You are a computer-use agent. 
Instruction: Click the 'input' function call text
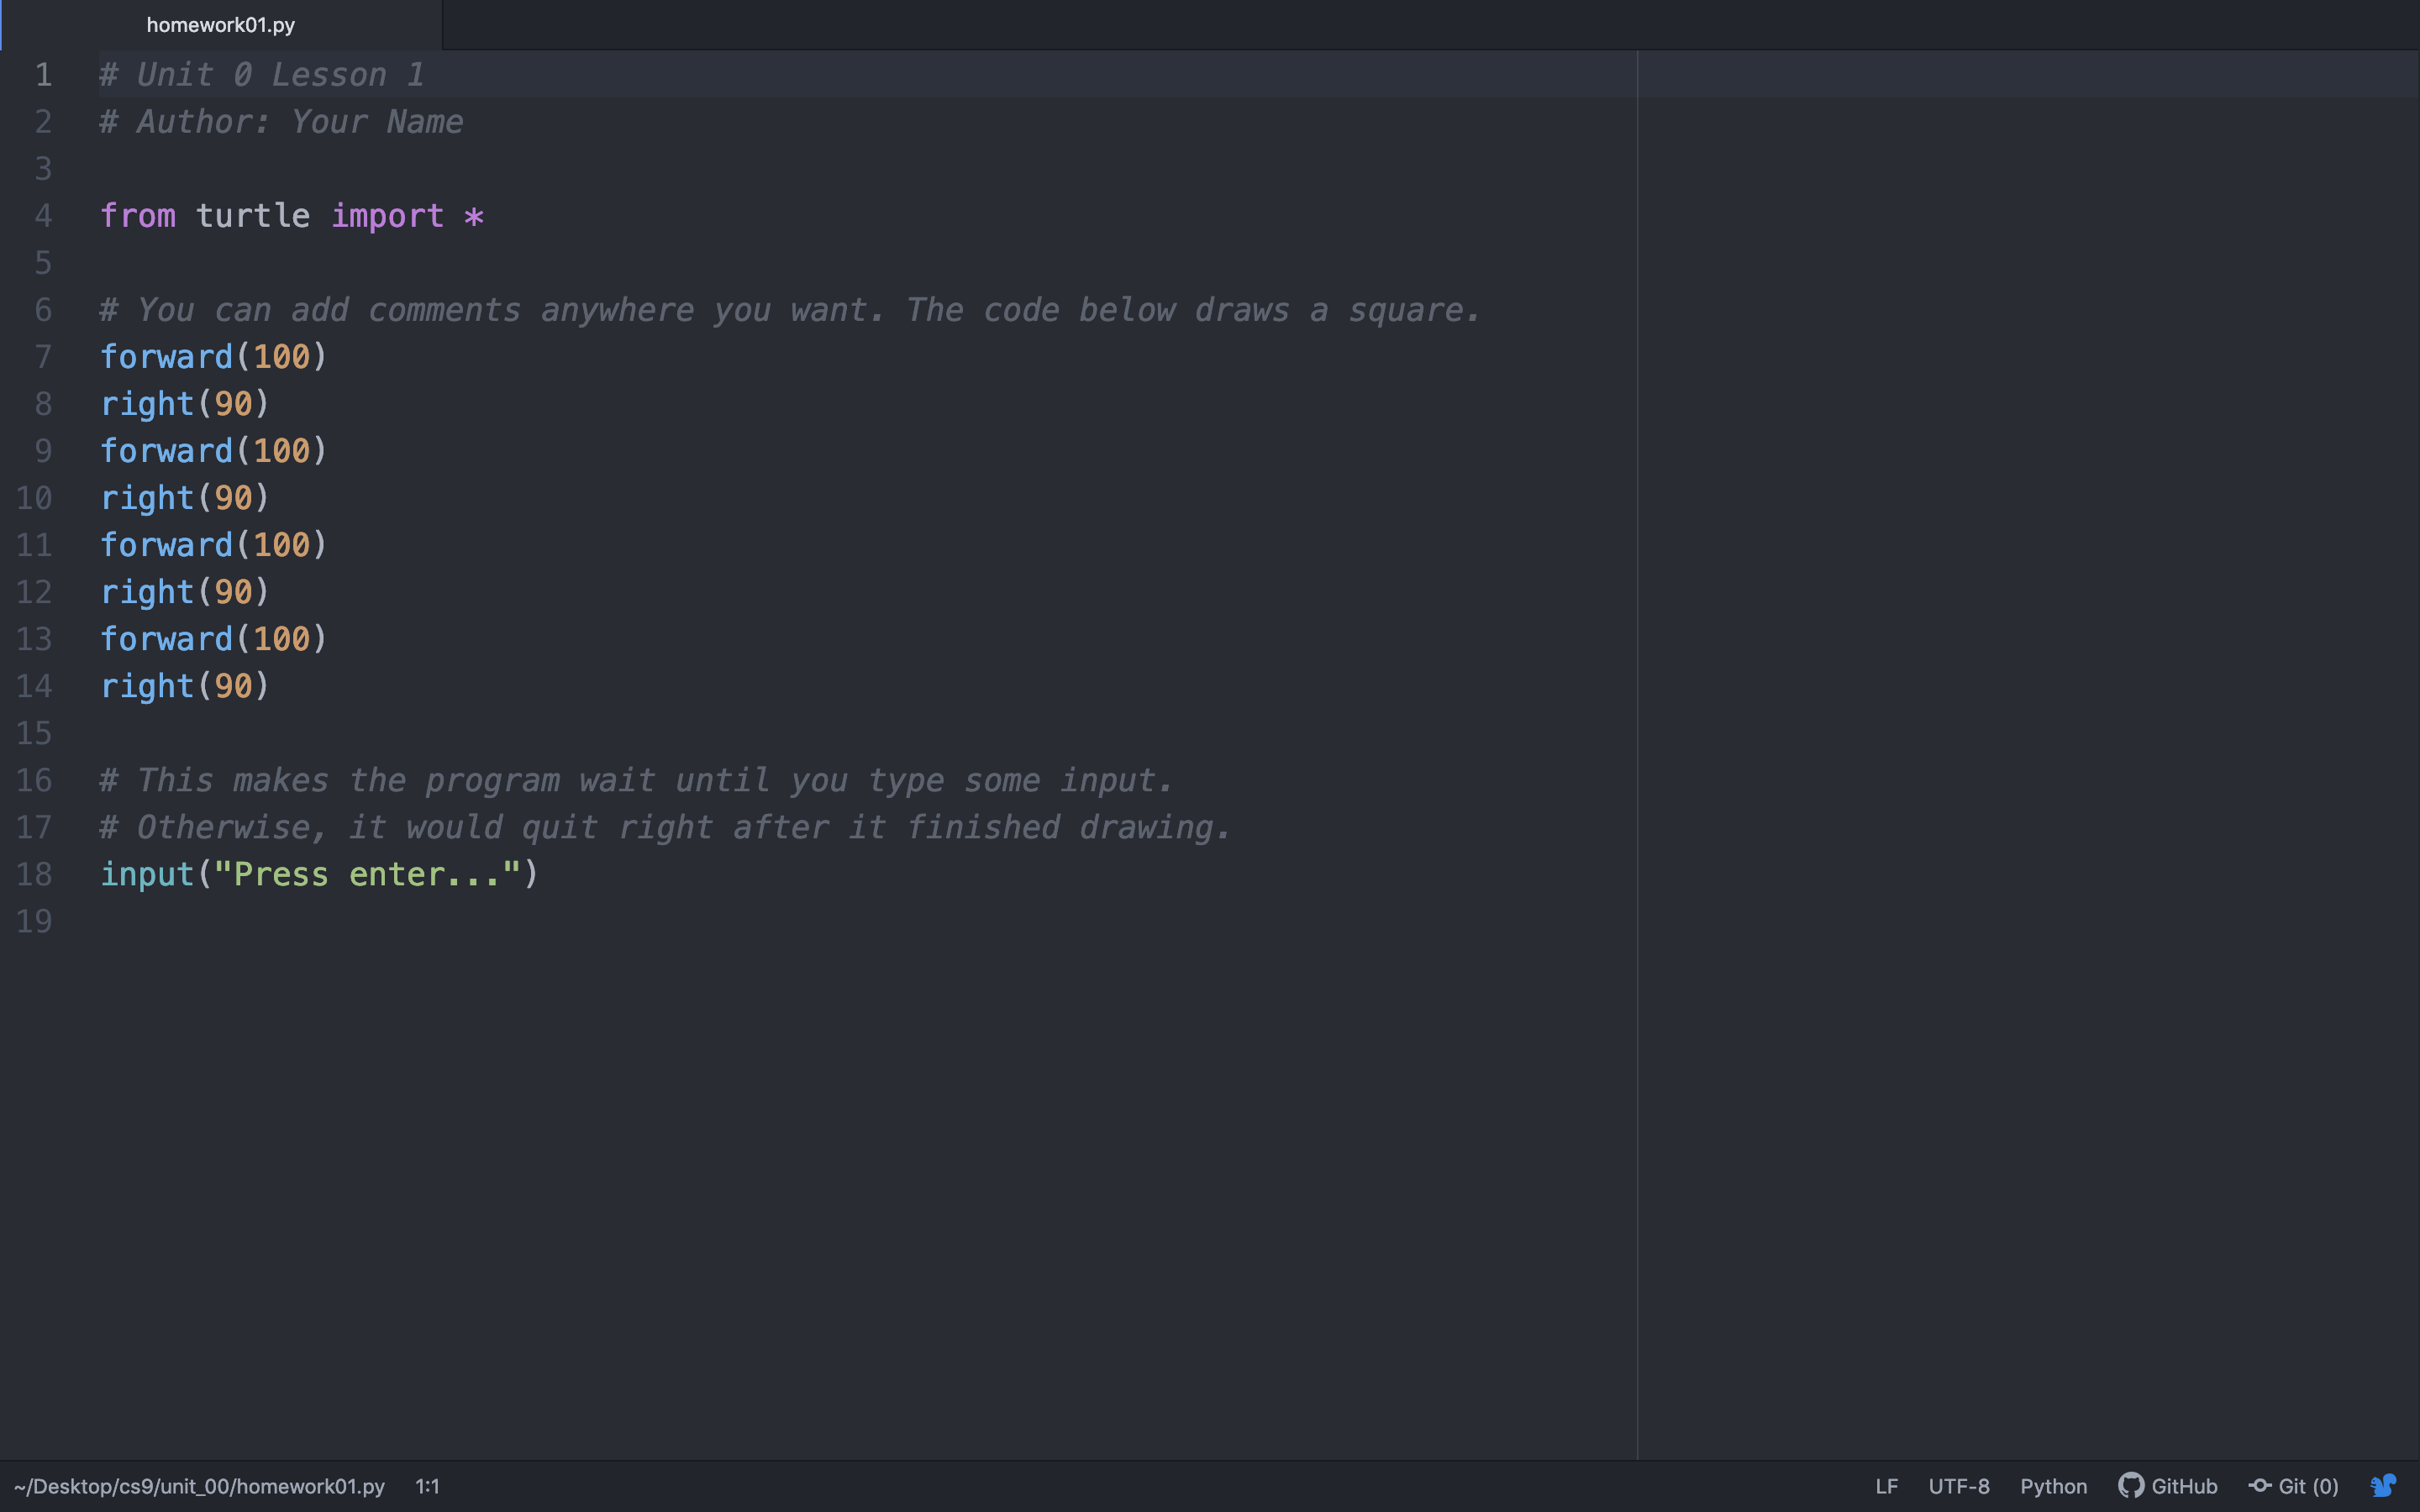pyautogui.click(x=147, y=874)
